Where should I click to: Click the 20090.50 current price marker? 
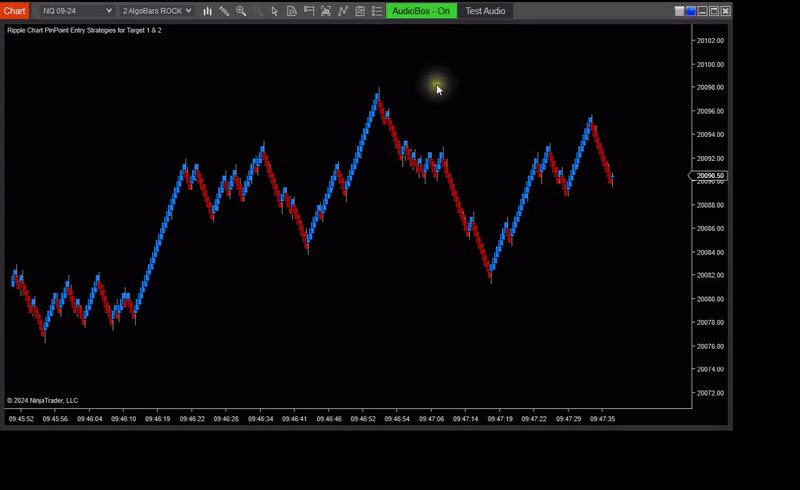pyautogui.click(x=711, y=176)
